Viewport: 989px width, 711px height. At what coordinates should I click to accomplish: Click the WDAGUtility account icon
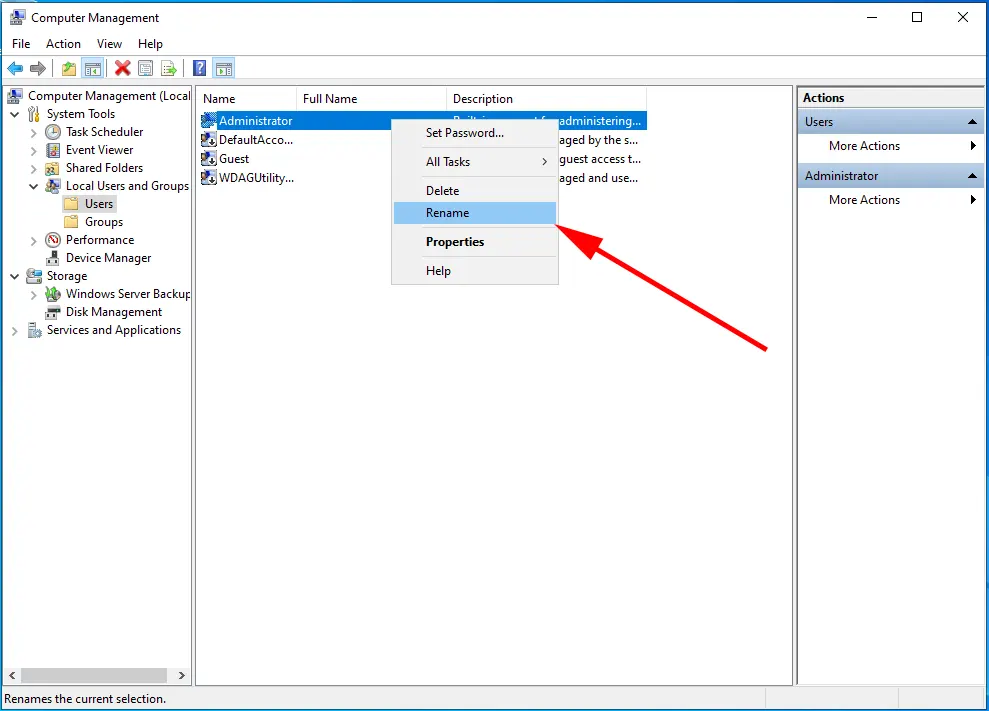point(209,177)
